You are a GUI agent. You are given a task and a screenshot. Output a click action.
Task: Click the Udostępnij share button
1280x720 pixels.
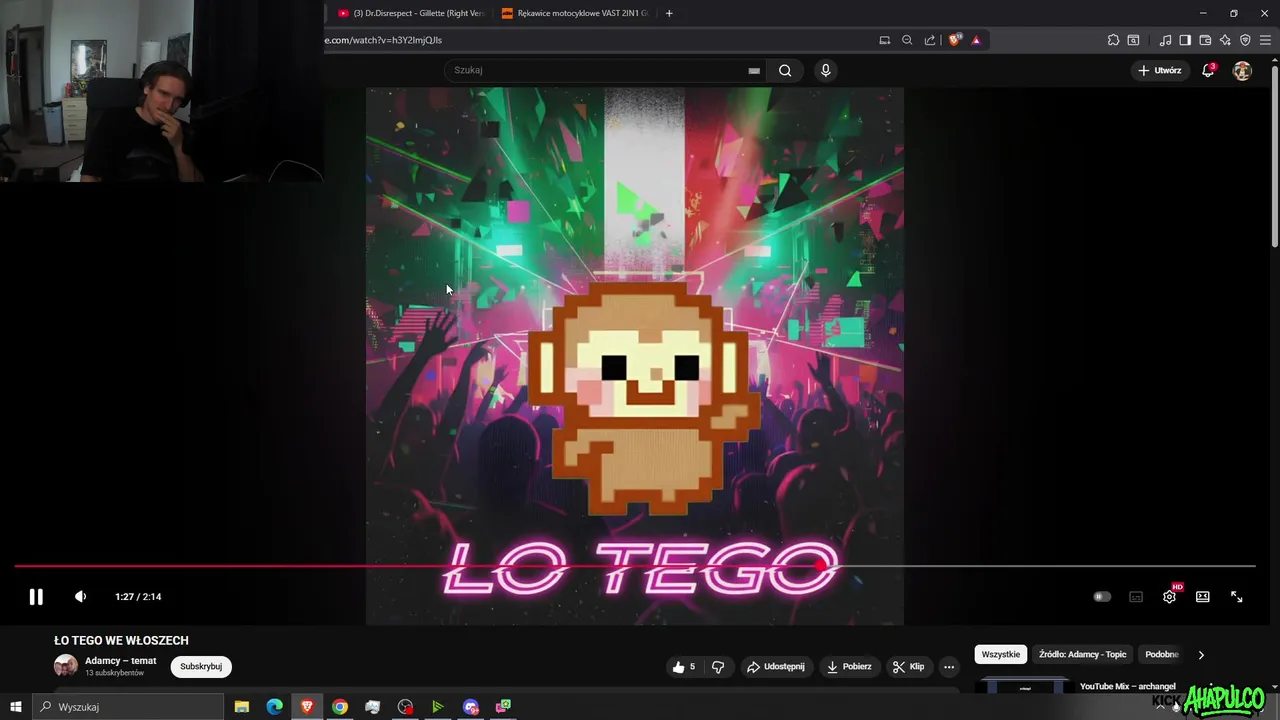click(775, 667)
